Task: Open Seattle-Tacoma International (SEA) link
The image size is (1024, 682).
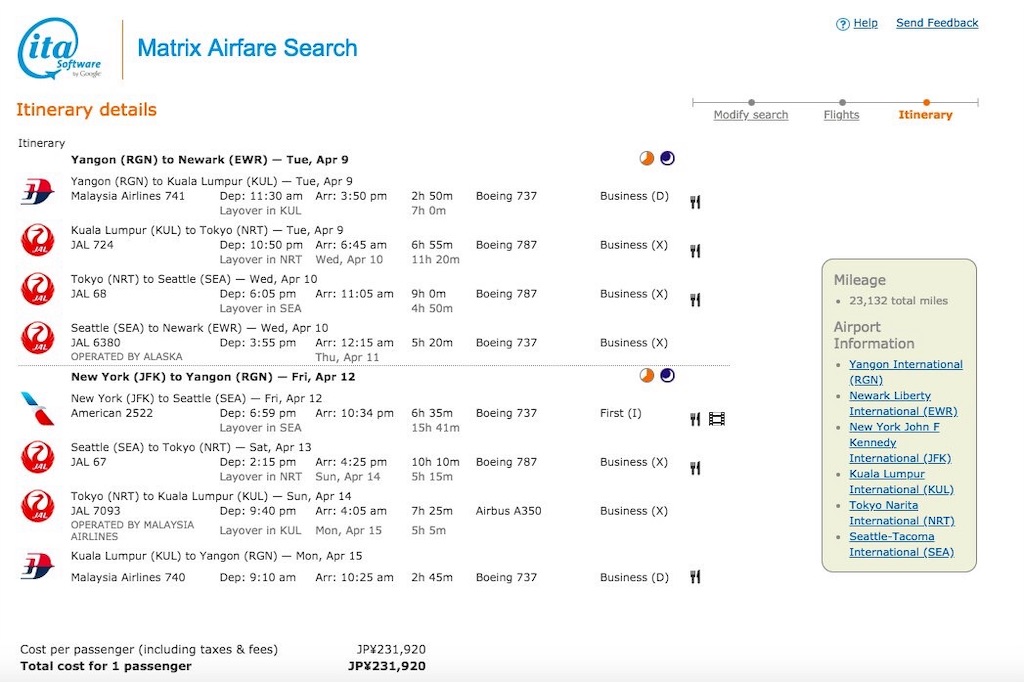Action: click(x=901, y=544)
